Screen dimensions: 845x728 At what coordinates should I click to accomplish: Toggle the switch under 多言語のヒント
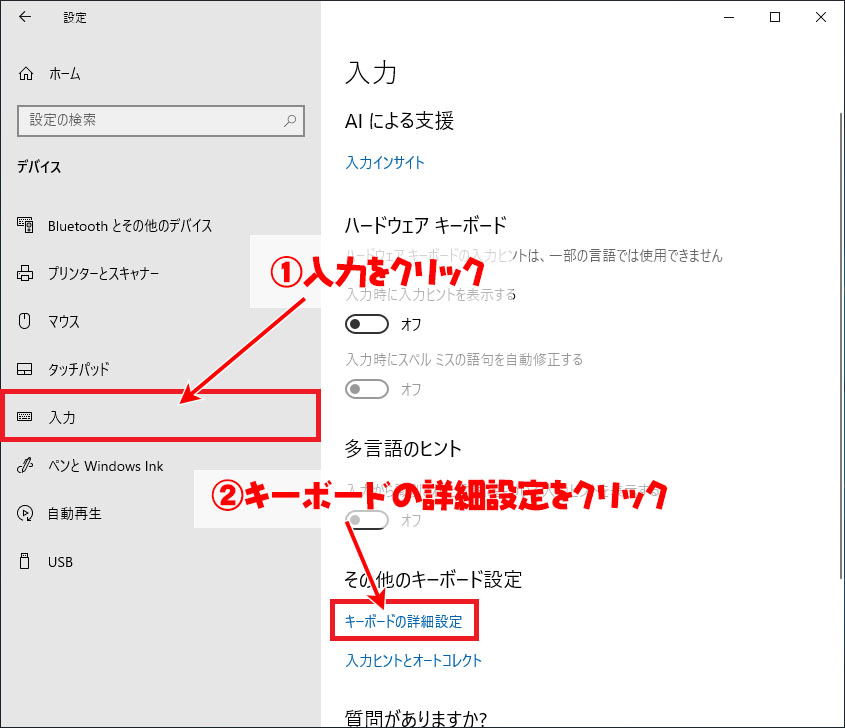(x=366, y=520)
